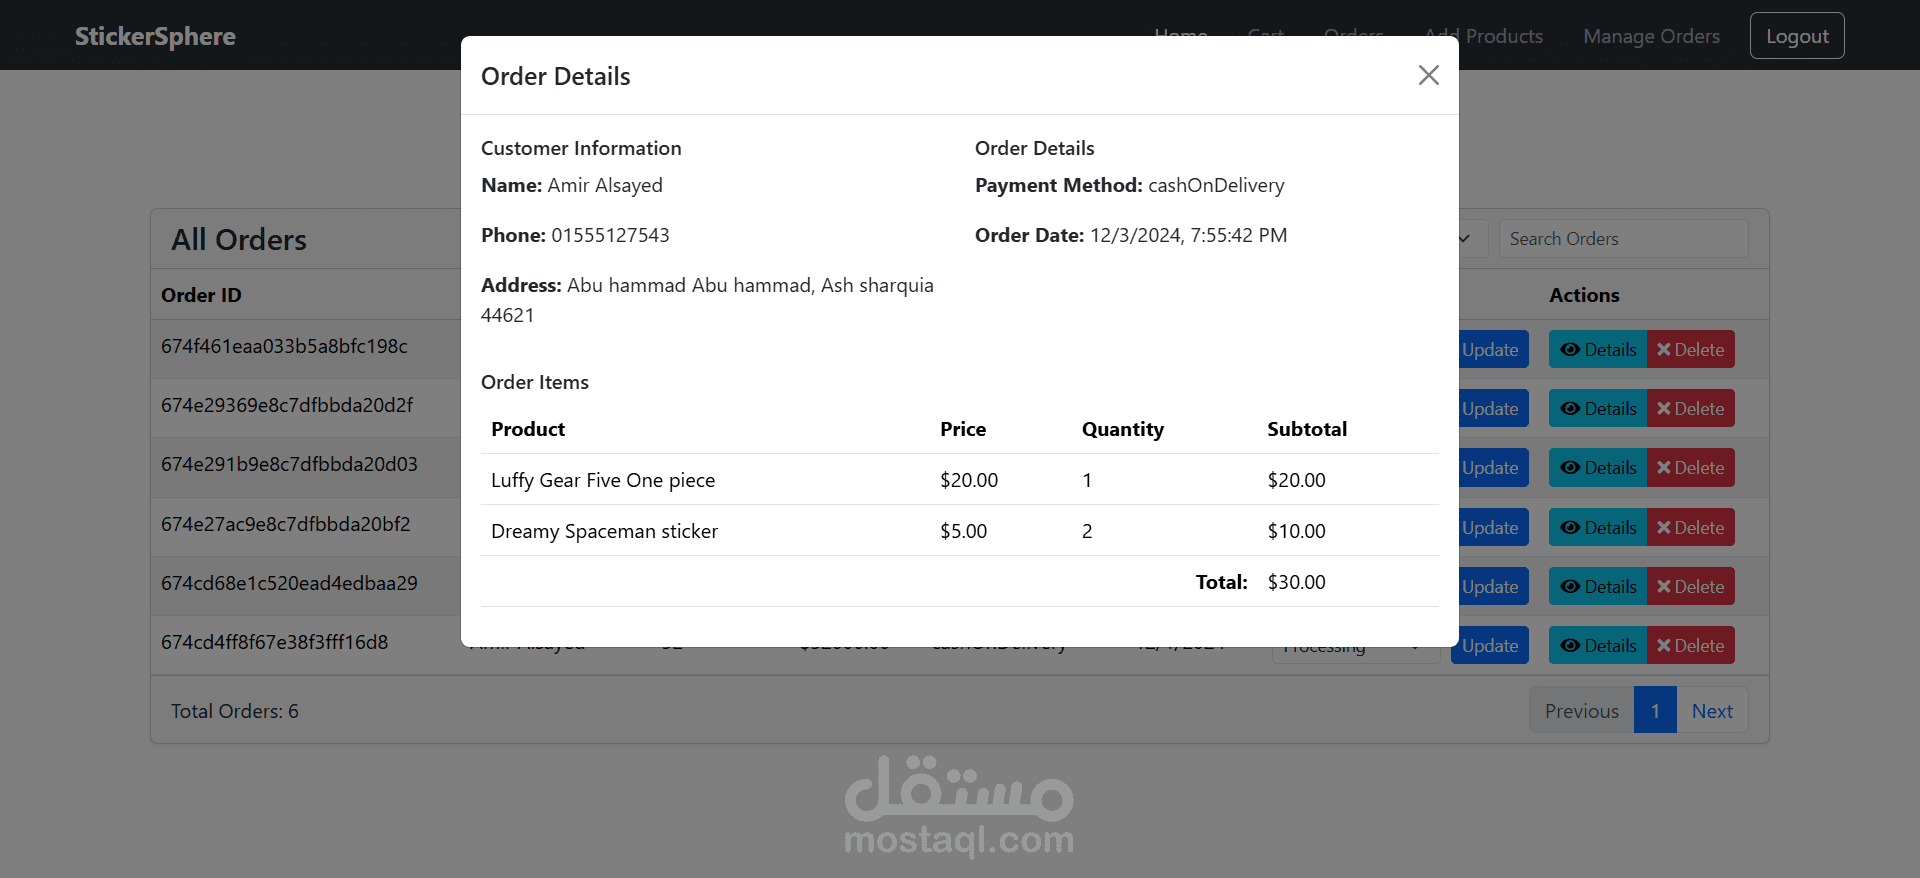Click eye icon for order 674e27ac9e8c7dfbbda20bf2

pyautogui.click(x=1570, y=528)
